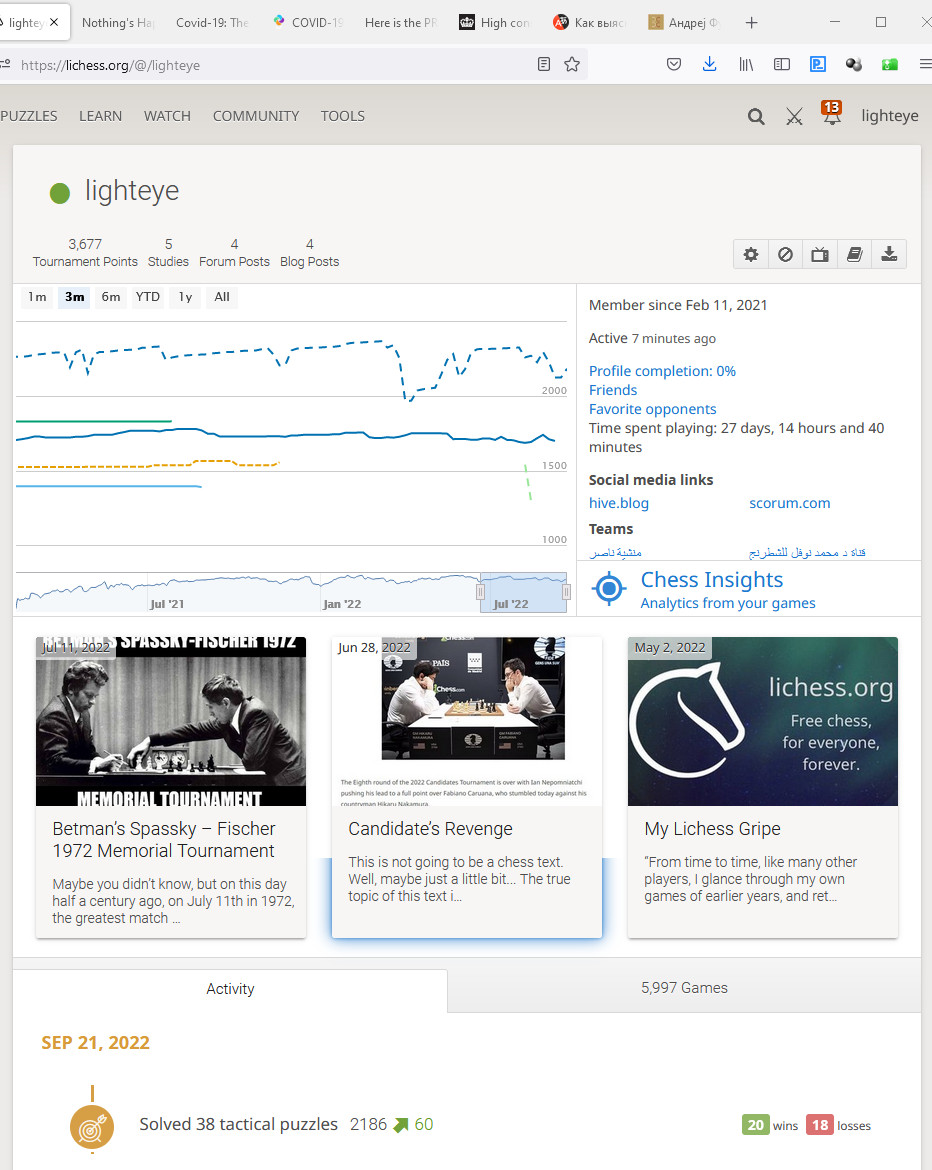Click the block/ban circle icon

coord(785,254)
